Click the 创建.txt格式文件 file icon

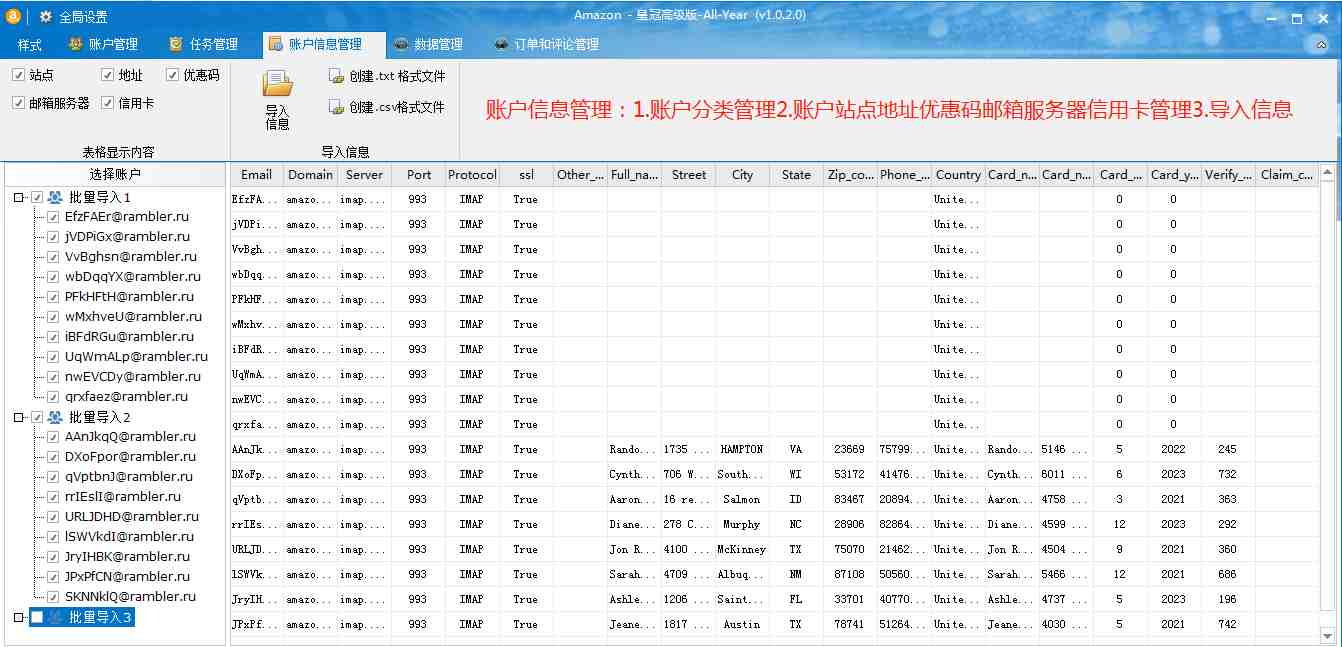[x=336, y=76]
